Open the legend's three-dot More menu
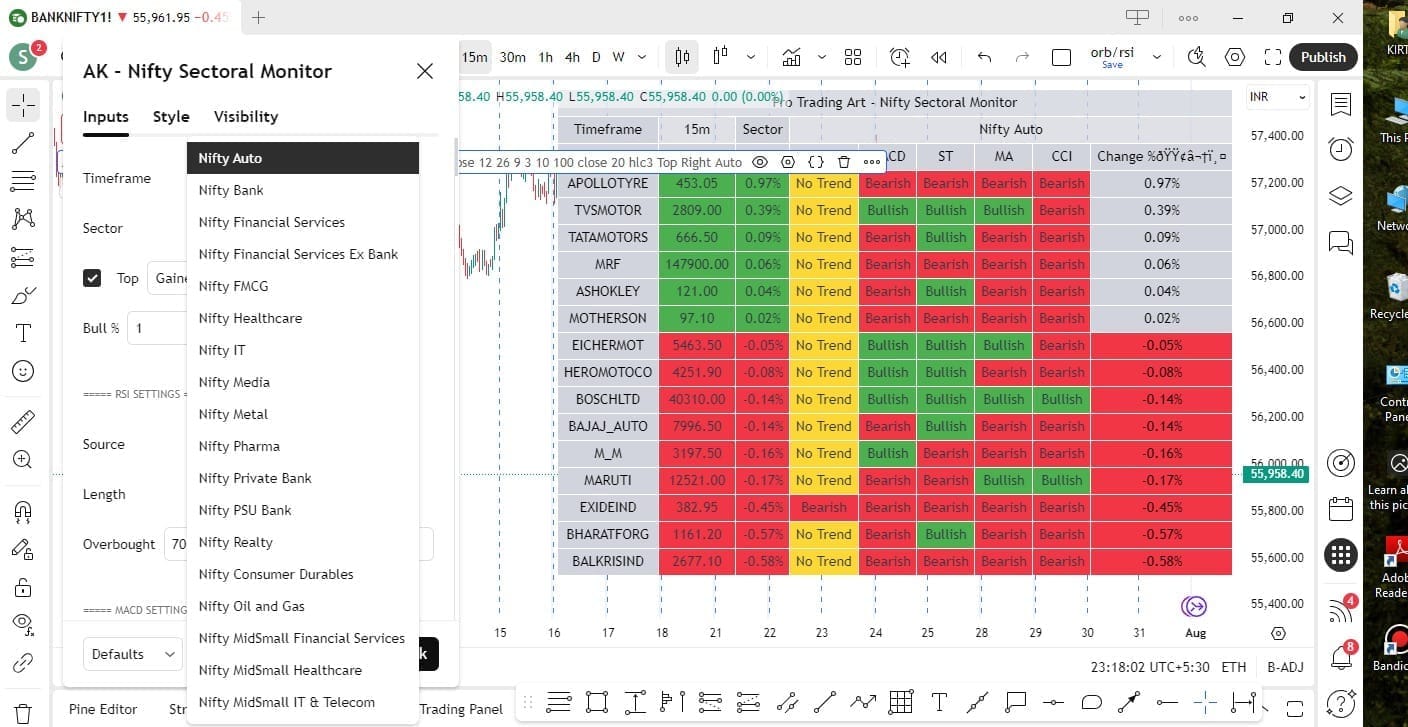Screen dimensions: 1408x727 [x=872, y=162]
